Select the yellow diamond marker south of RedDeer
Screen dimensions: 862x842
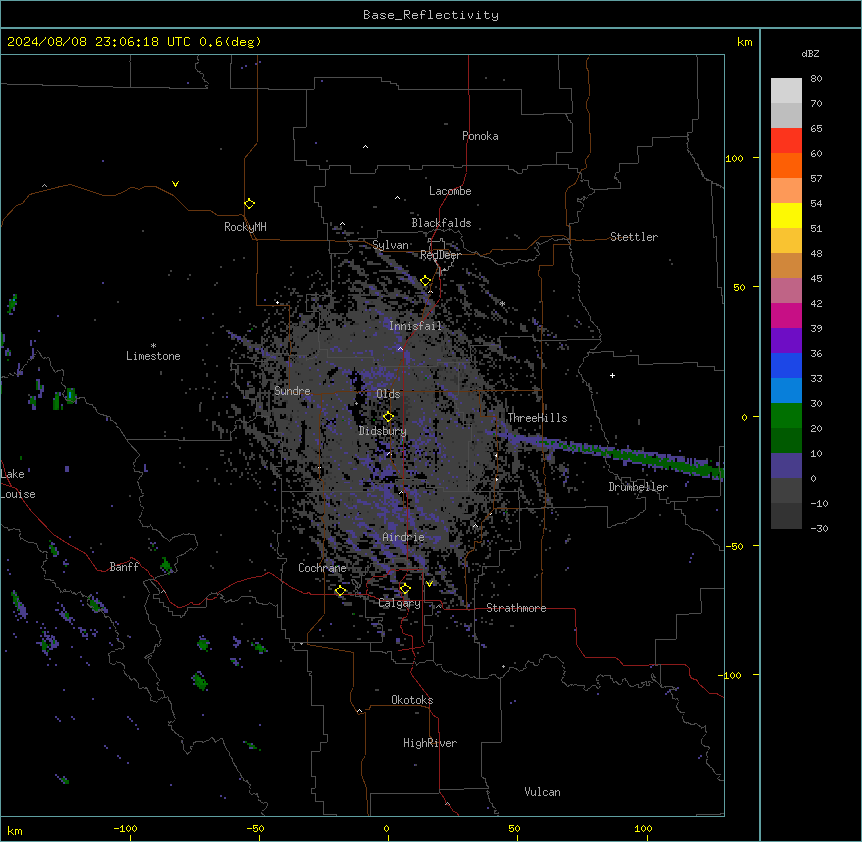tap(426, 281)
